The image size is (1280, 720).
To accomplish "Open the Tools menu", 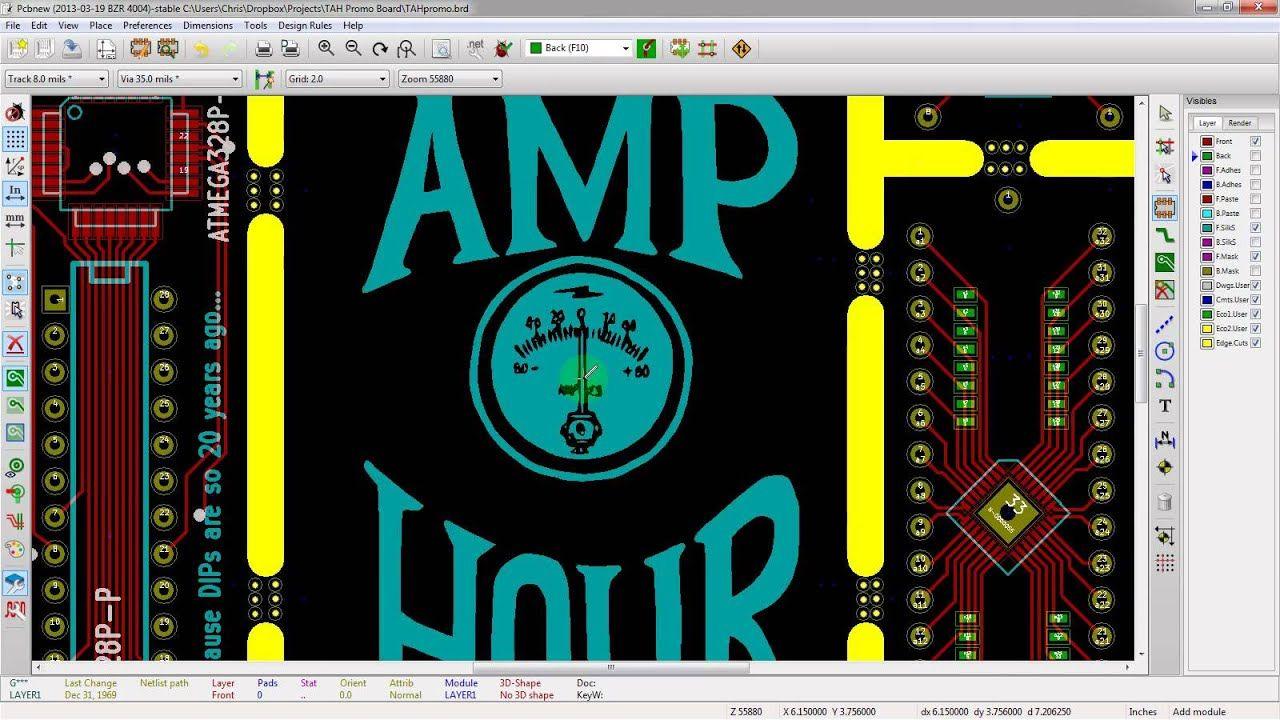I will pos(255,25).
